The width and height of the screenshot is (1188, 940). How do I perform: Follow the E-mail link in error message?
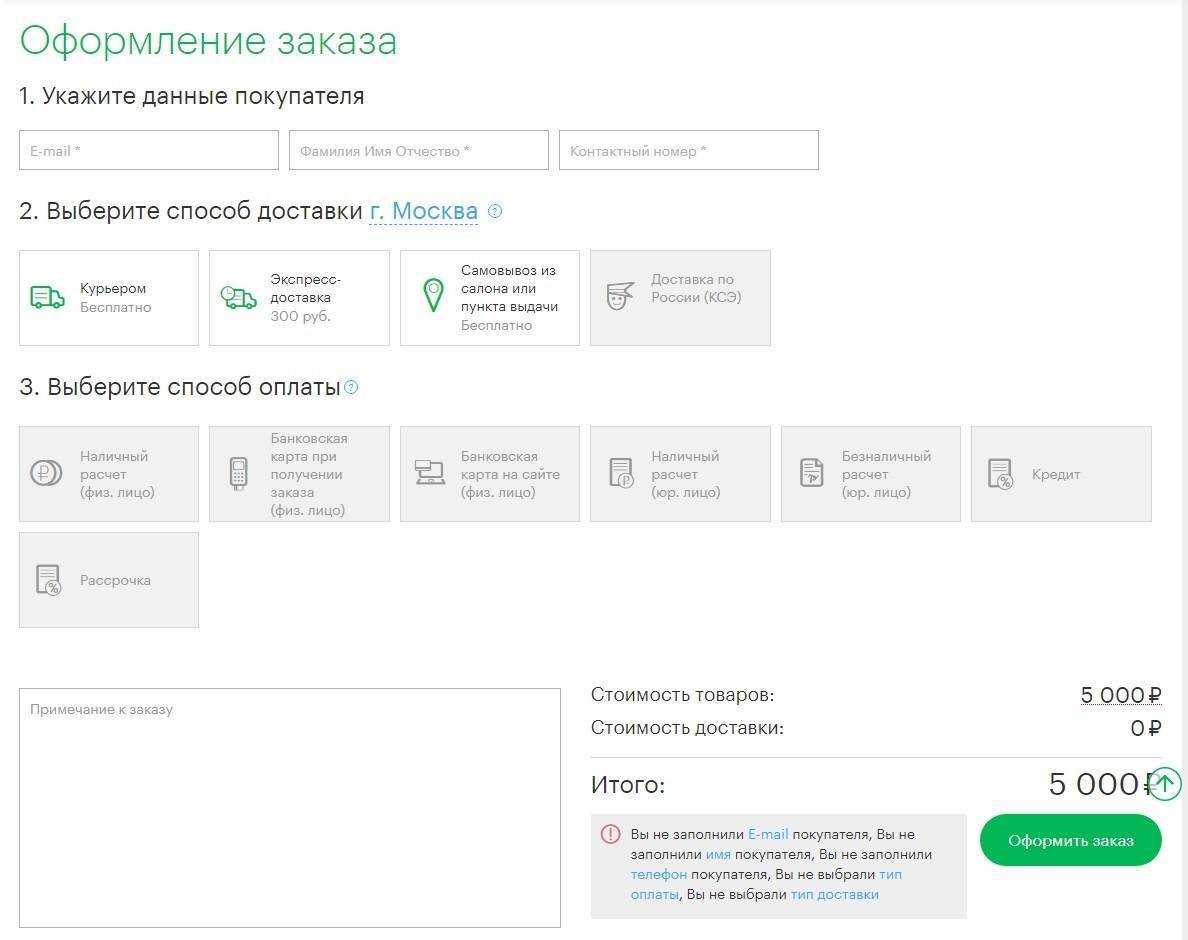point(768,834)
